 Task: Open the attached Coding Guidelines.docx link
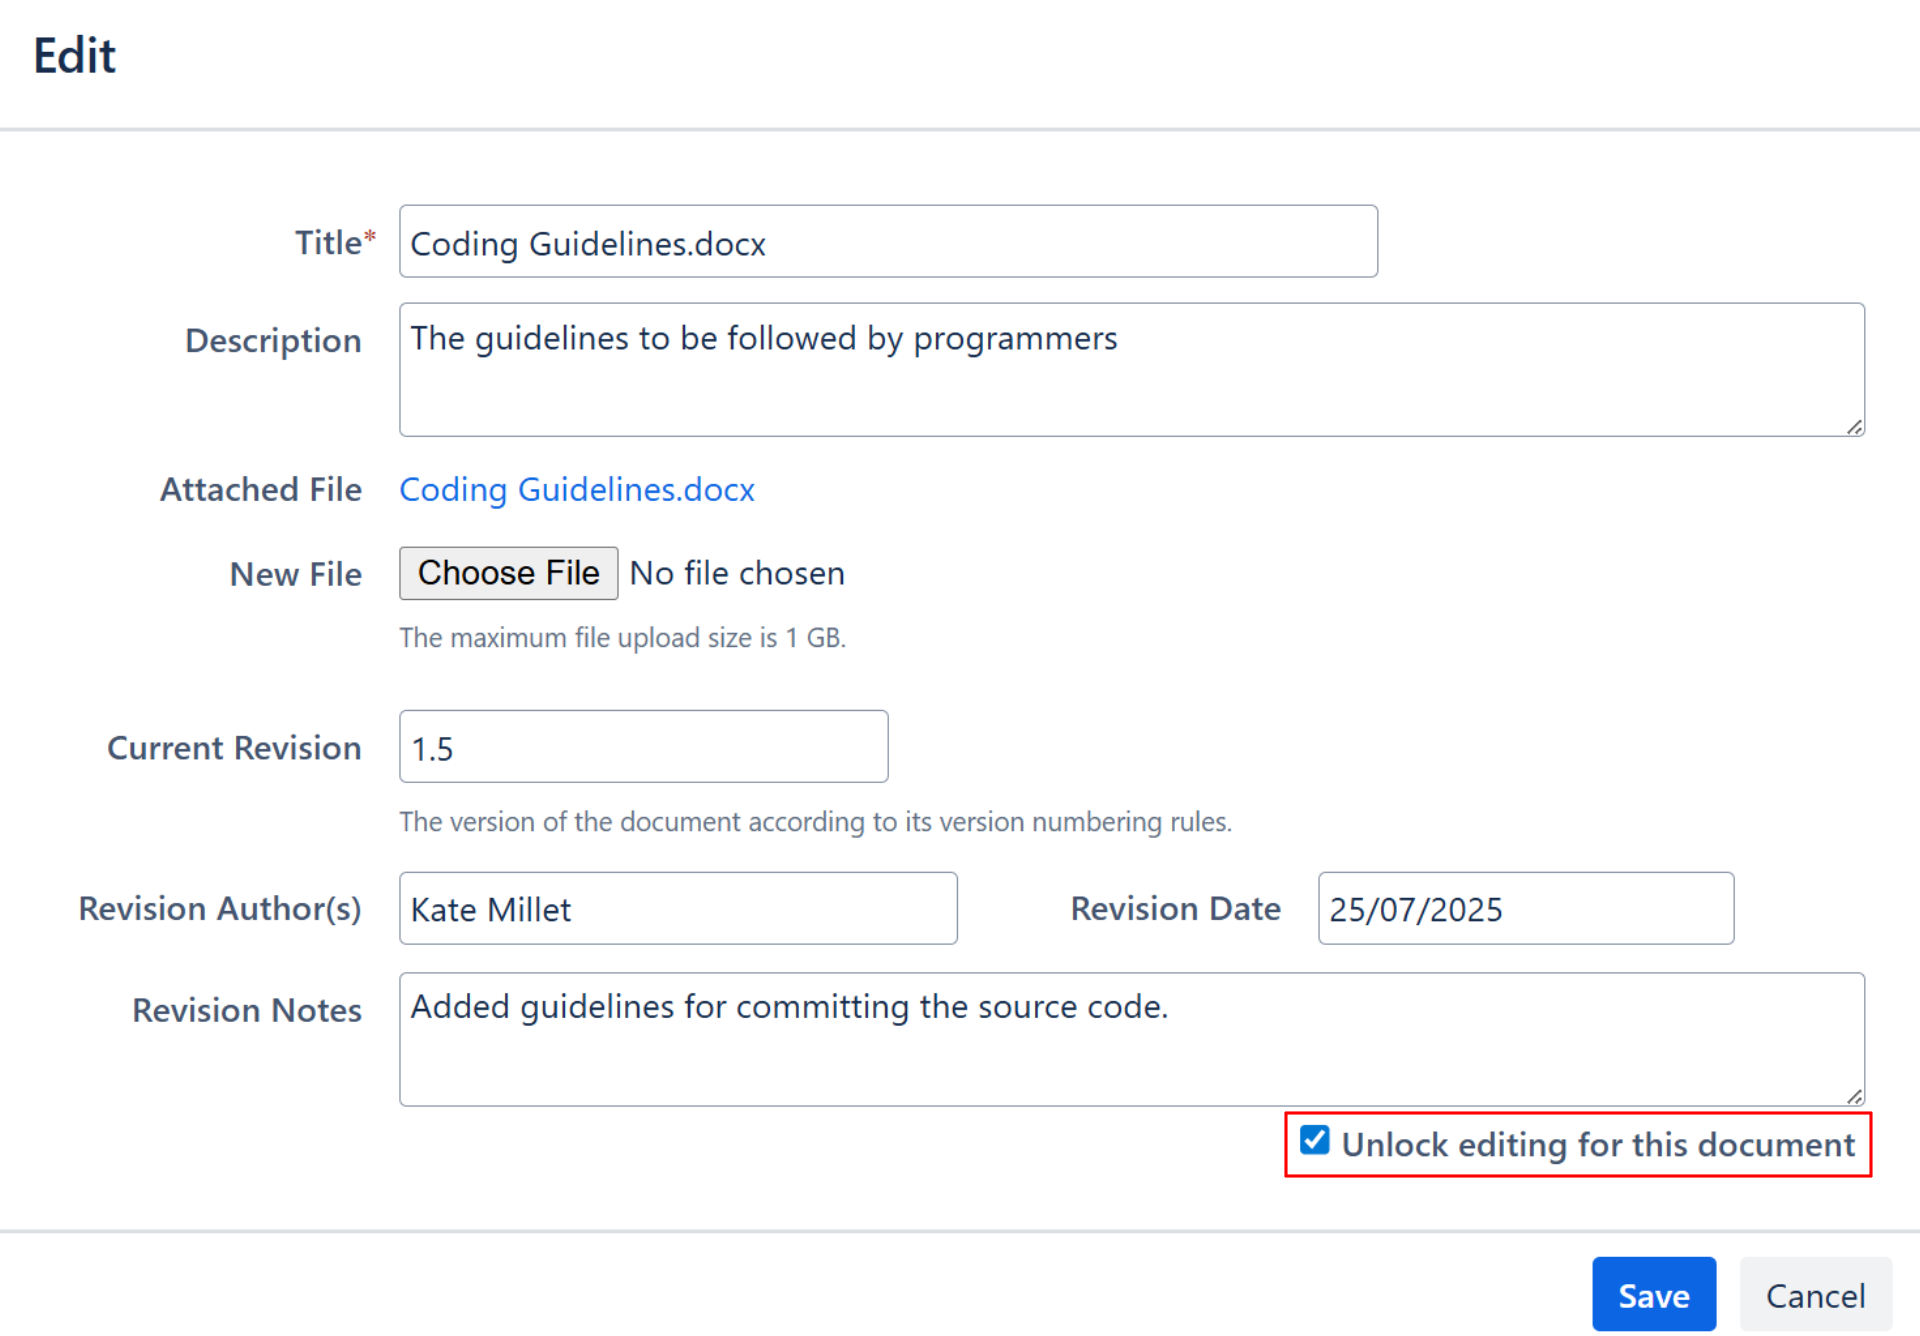coord(577,490)
